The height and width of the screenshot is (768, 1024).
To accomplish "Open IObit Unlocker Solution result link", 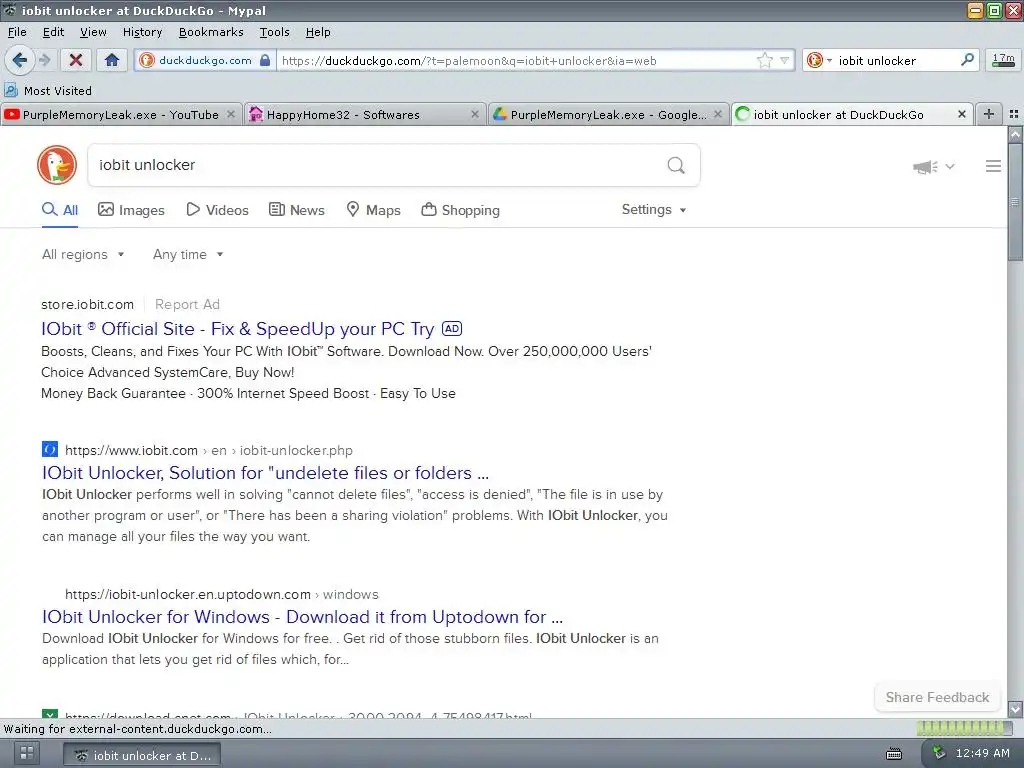I will coord(265,473).
